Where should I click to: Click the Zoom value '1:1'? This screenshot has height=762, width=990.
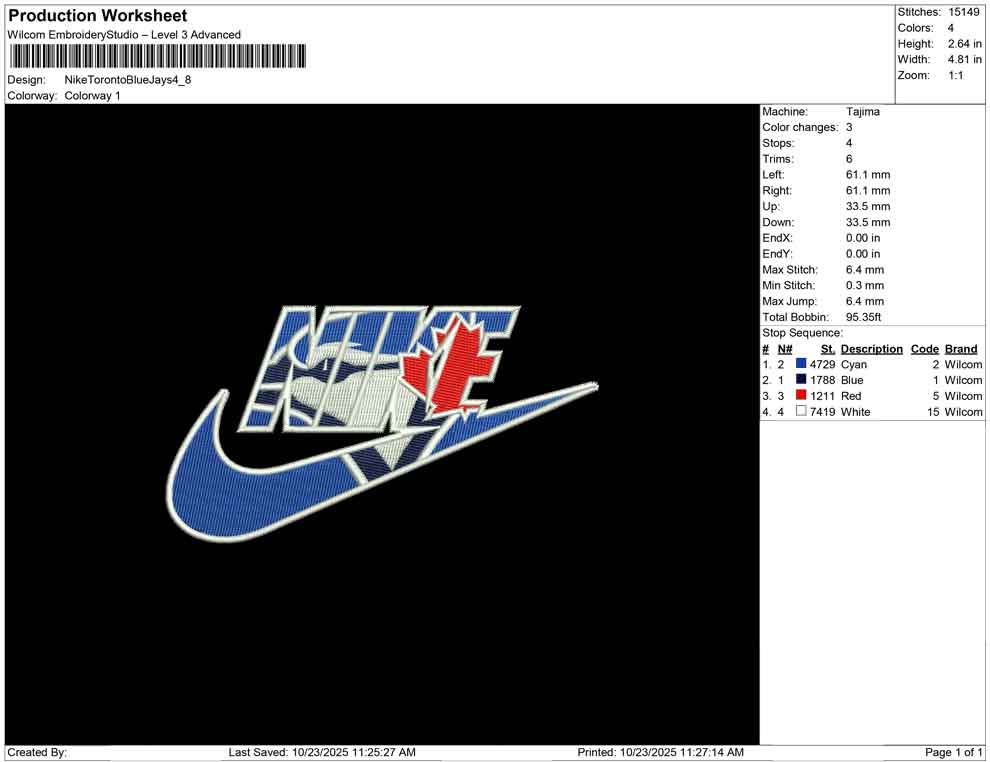(956, 75)
